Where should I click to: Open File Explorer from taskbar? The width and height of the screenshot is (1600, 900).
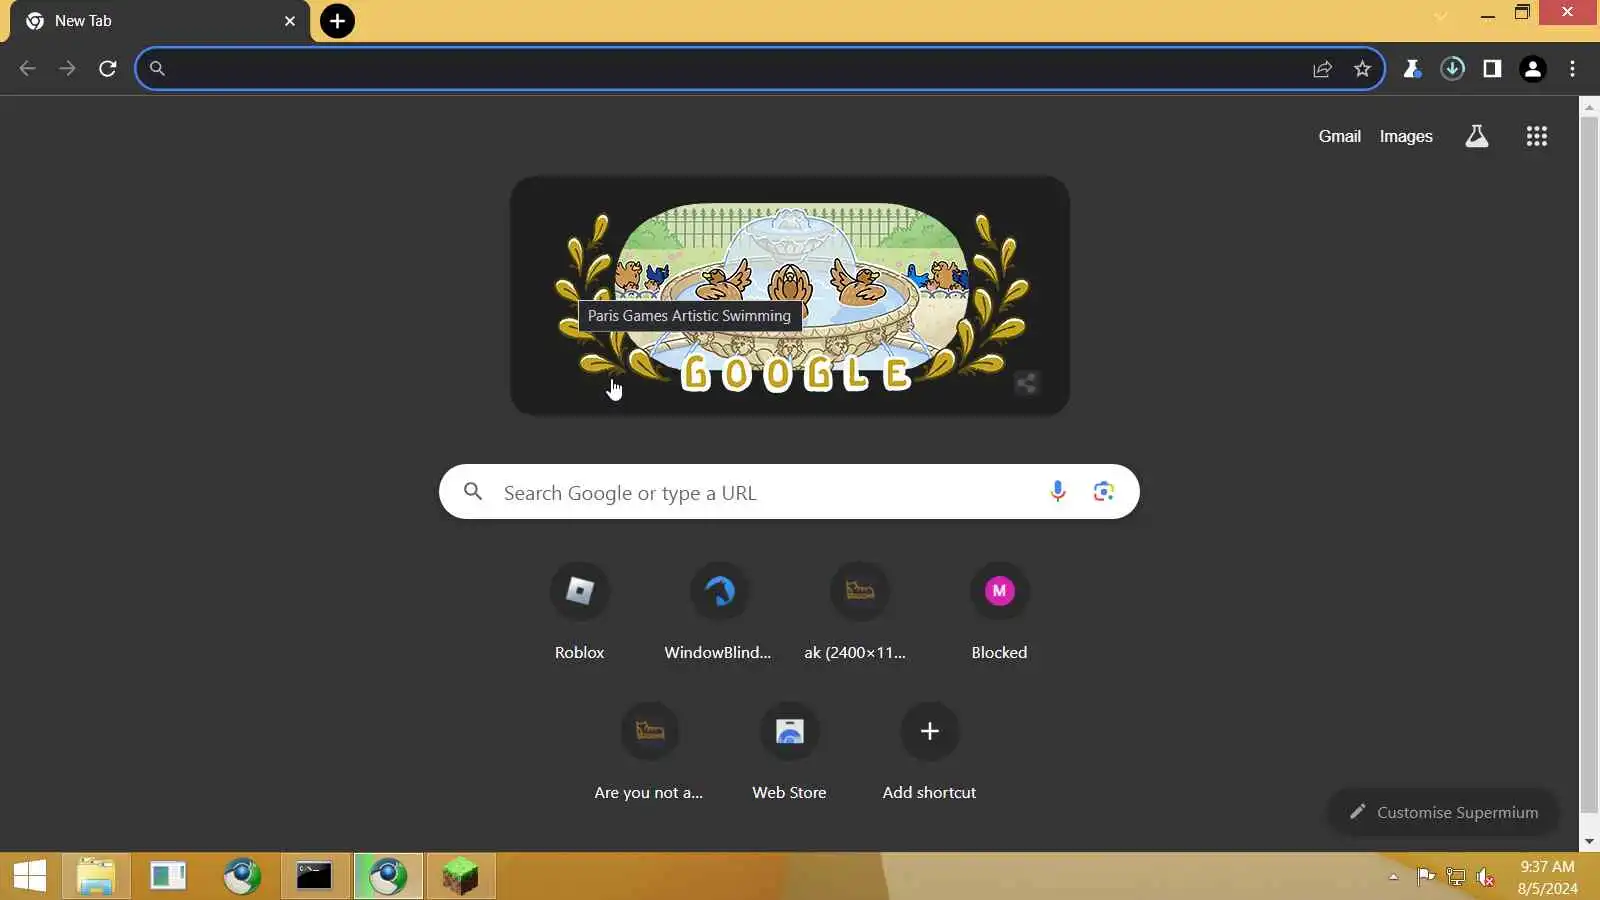96,877
